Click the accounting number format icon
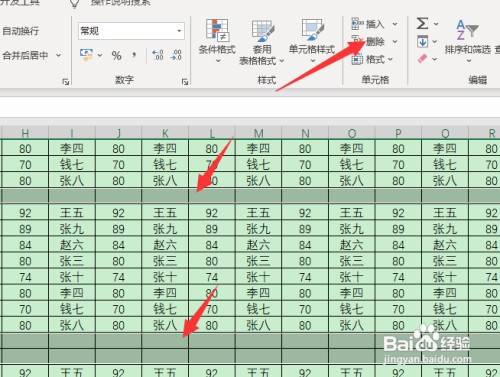The width and height of the screenshot is (500, 377). tap(86, 55)
